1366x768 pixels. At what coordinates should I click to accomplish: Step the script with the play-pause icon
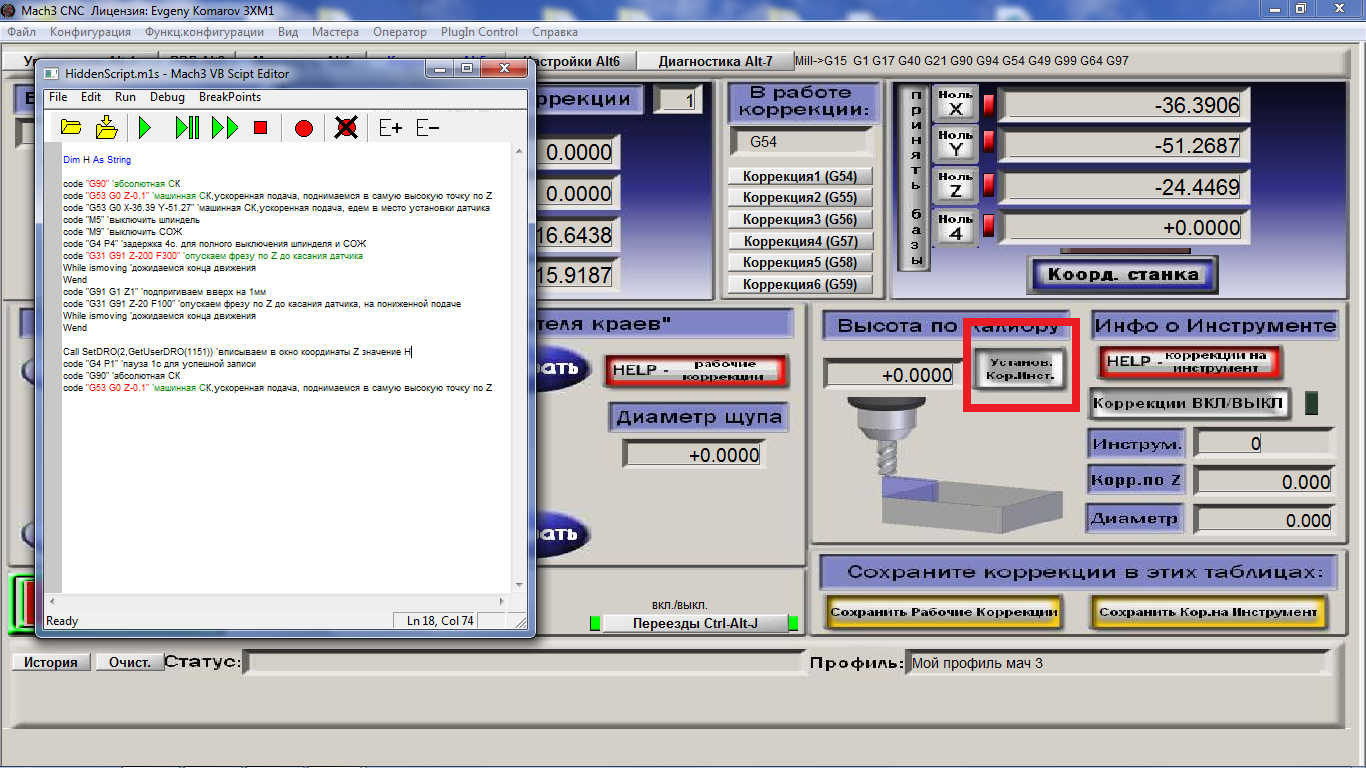click(187, 128)
